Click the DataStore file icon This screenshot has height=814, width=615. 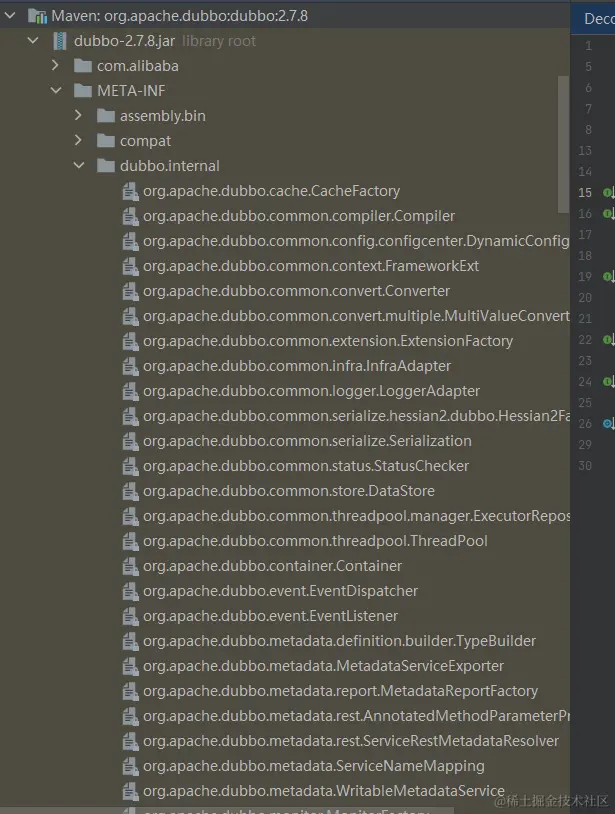tap(130, 491)
